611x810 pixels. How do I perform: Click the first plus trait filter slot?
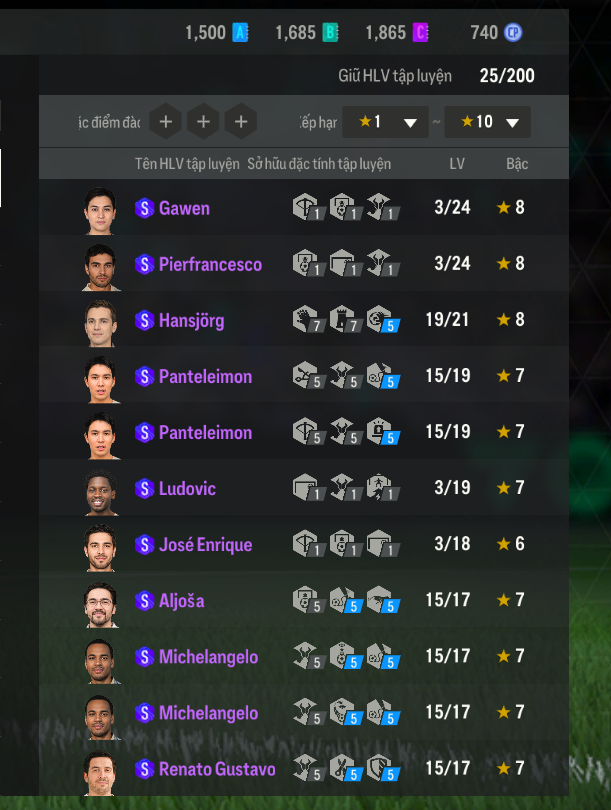click(x=166, y=122)
